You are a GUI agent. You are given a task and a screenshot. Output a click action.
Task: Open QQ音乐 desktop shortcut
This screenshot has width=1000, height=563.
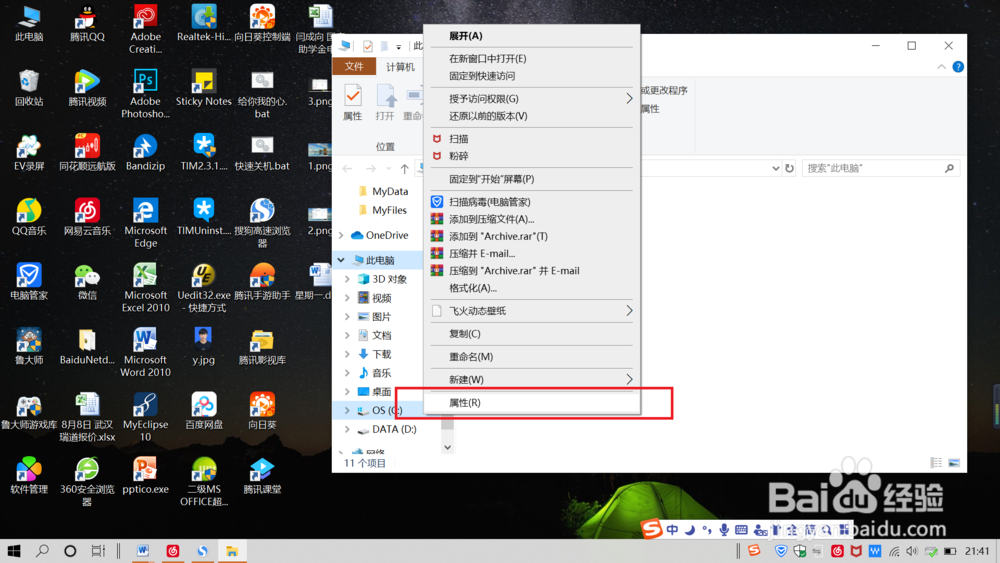click(x=29, y=217)
